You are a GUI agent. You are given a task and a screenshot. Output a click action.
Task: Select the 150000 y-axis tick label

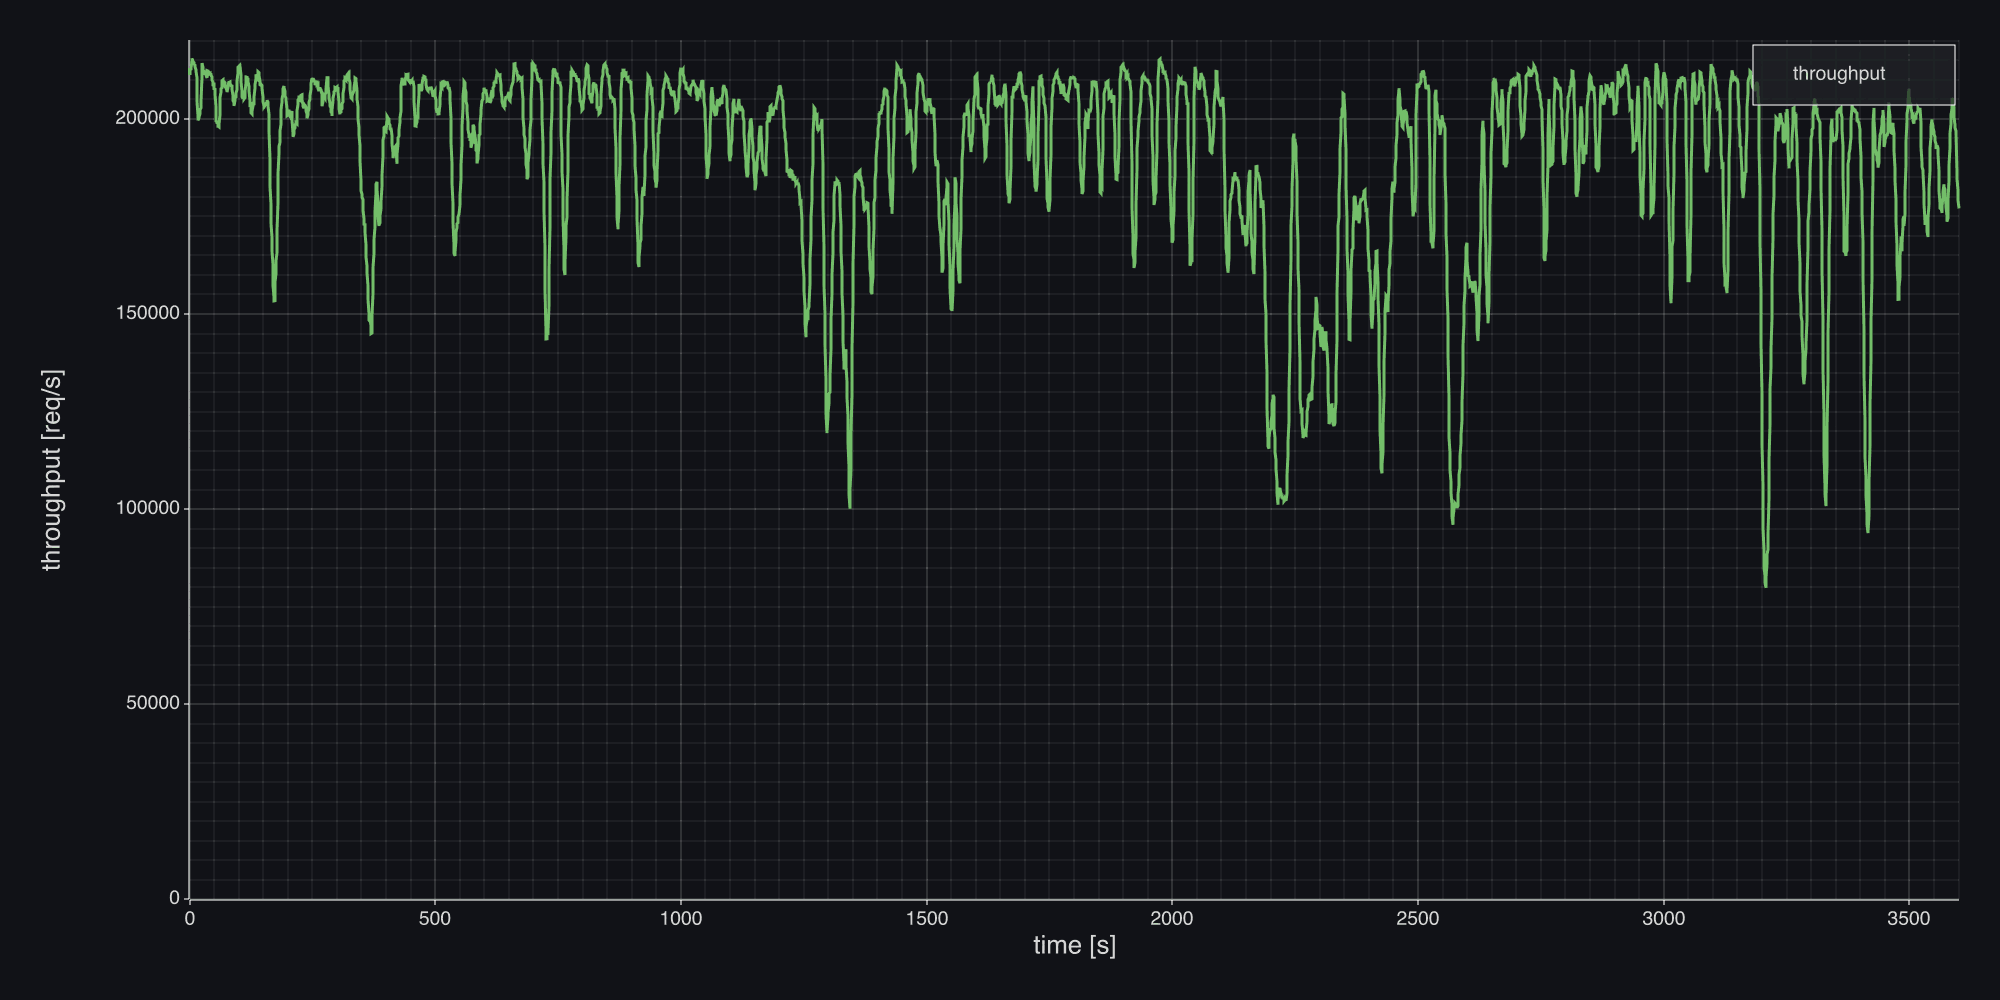[147, 313]
